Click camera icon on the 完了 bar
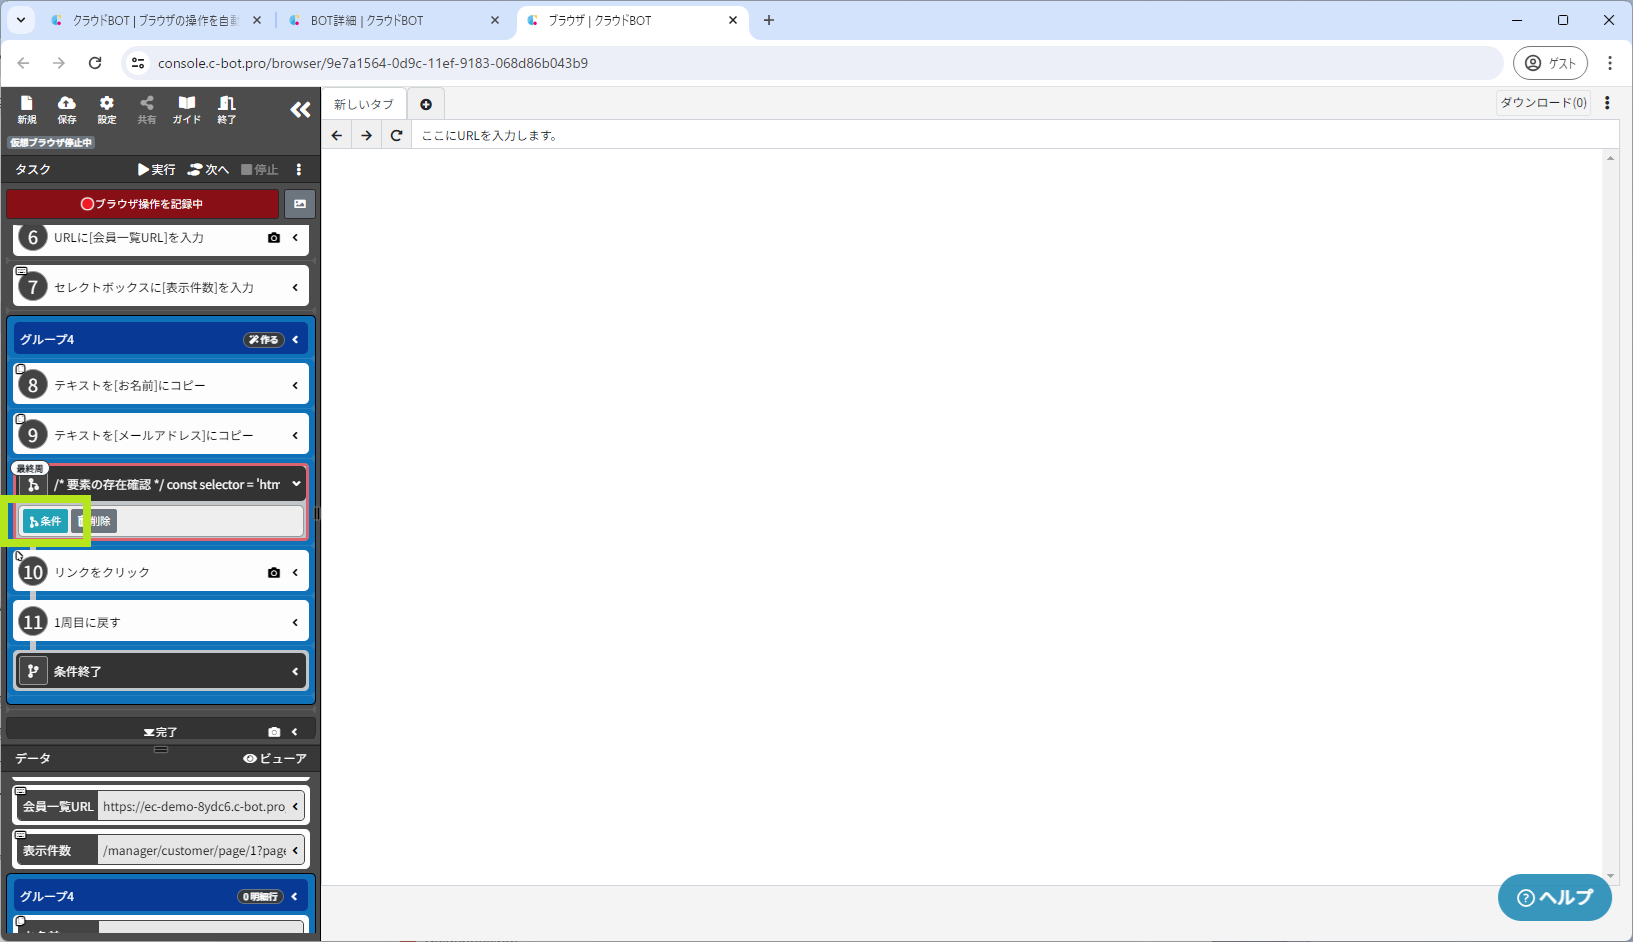The height and width of the screenshot is (942, 1633). tap(274, 732)
